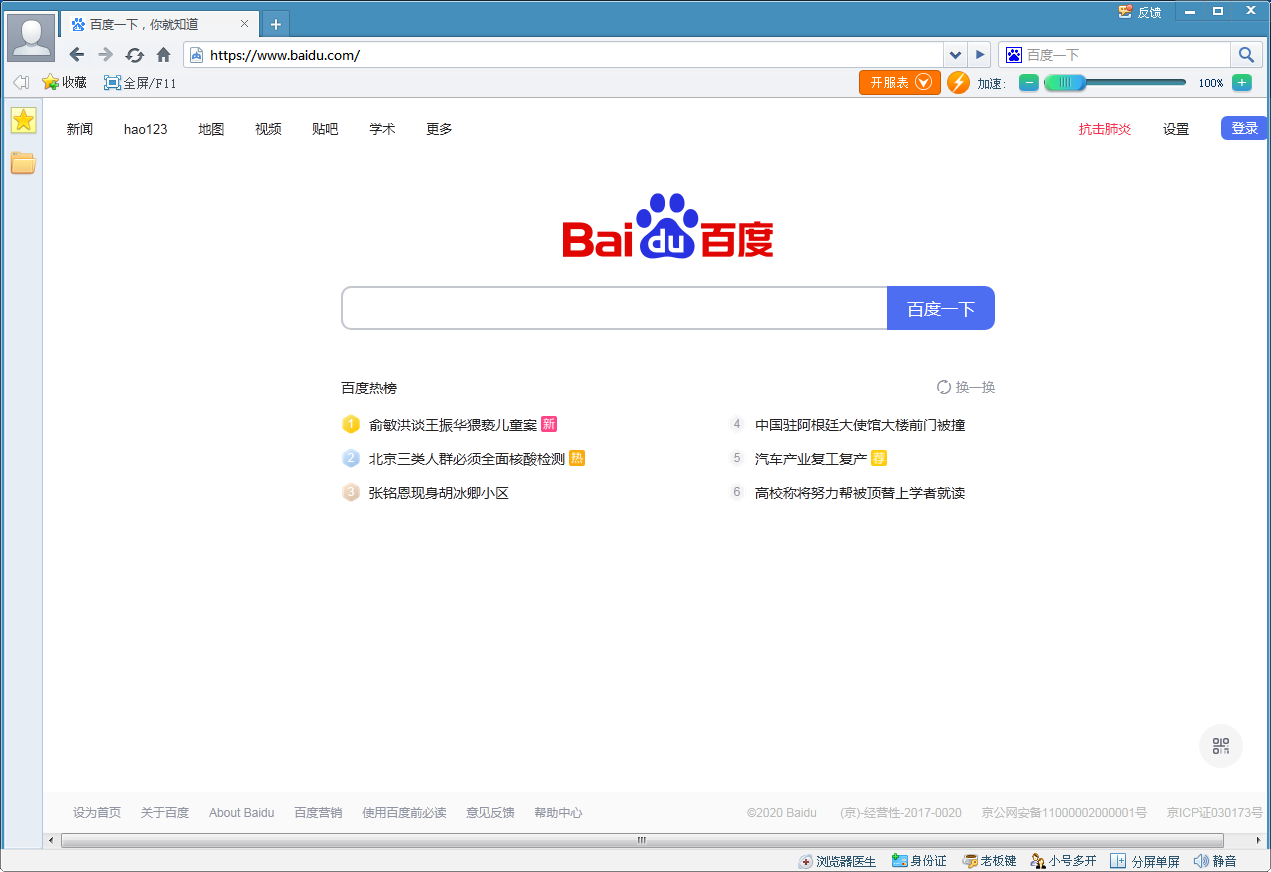Open 浏览器医生 in status bar
1271x872 pixels.
tap(837, 861)
